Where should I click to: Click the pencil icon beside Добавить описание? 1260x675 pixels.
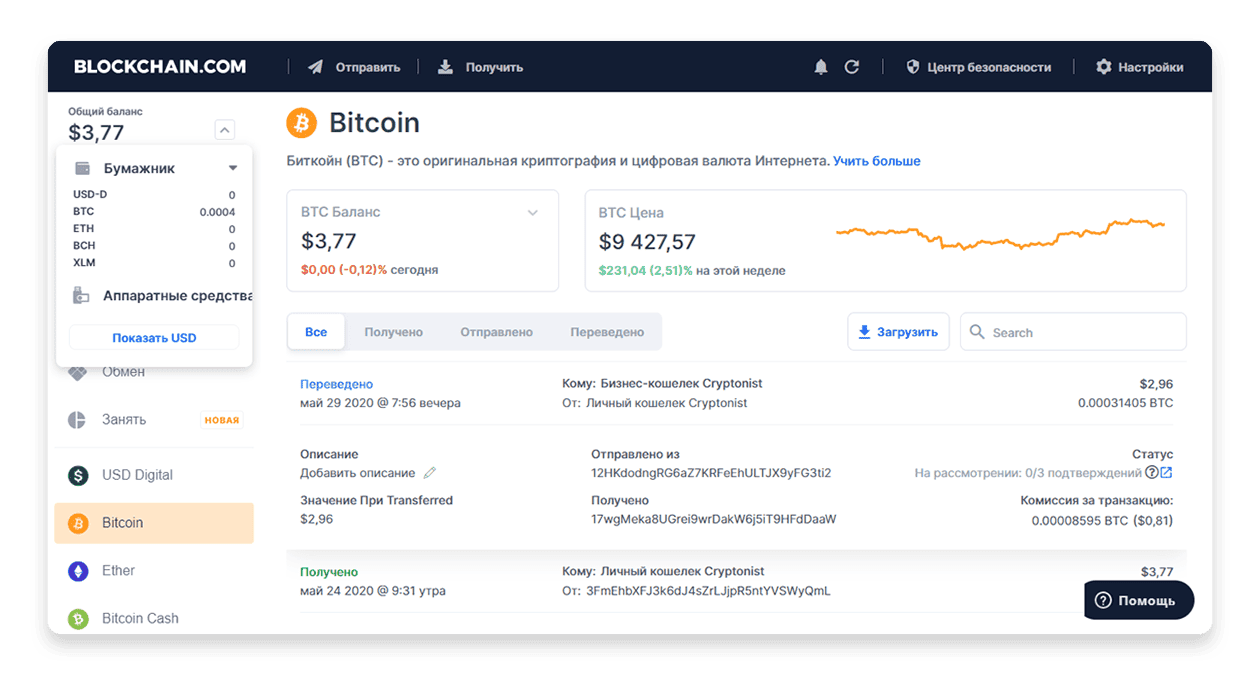[x=430, y=473]
